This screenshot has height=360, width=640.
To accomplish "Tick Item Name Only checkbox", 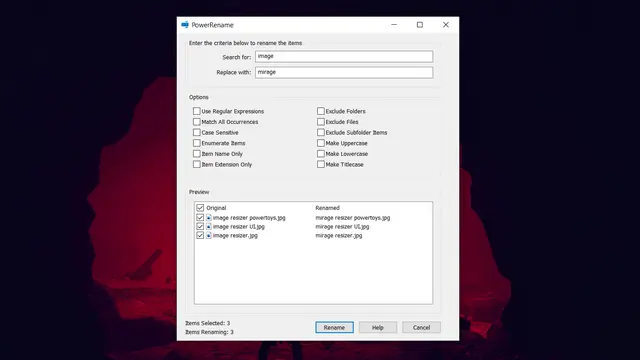I will coord(197,153).
